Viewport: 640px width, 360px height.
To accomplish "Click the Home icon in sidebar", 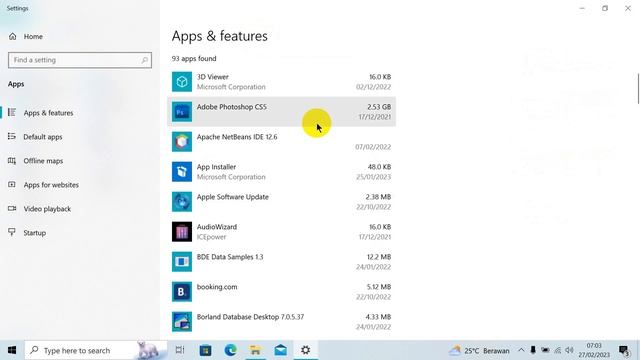I will [13, 36].
